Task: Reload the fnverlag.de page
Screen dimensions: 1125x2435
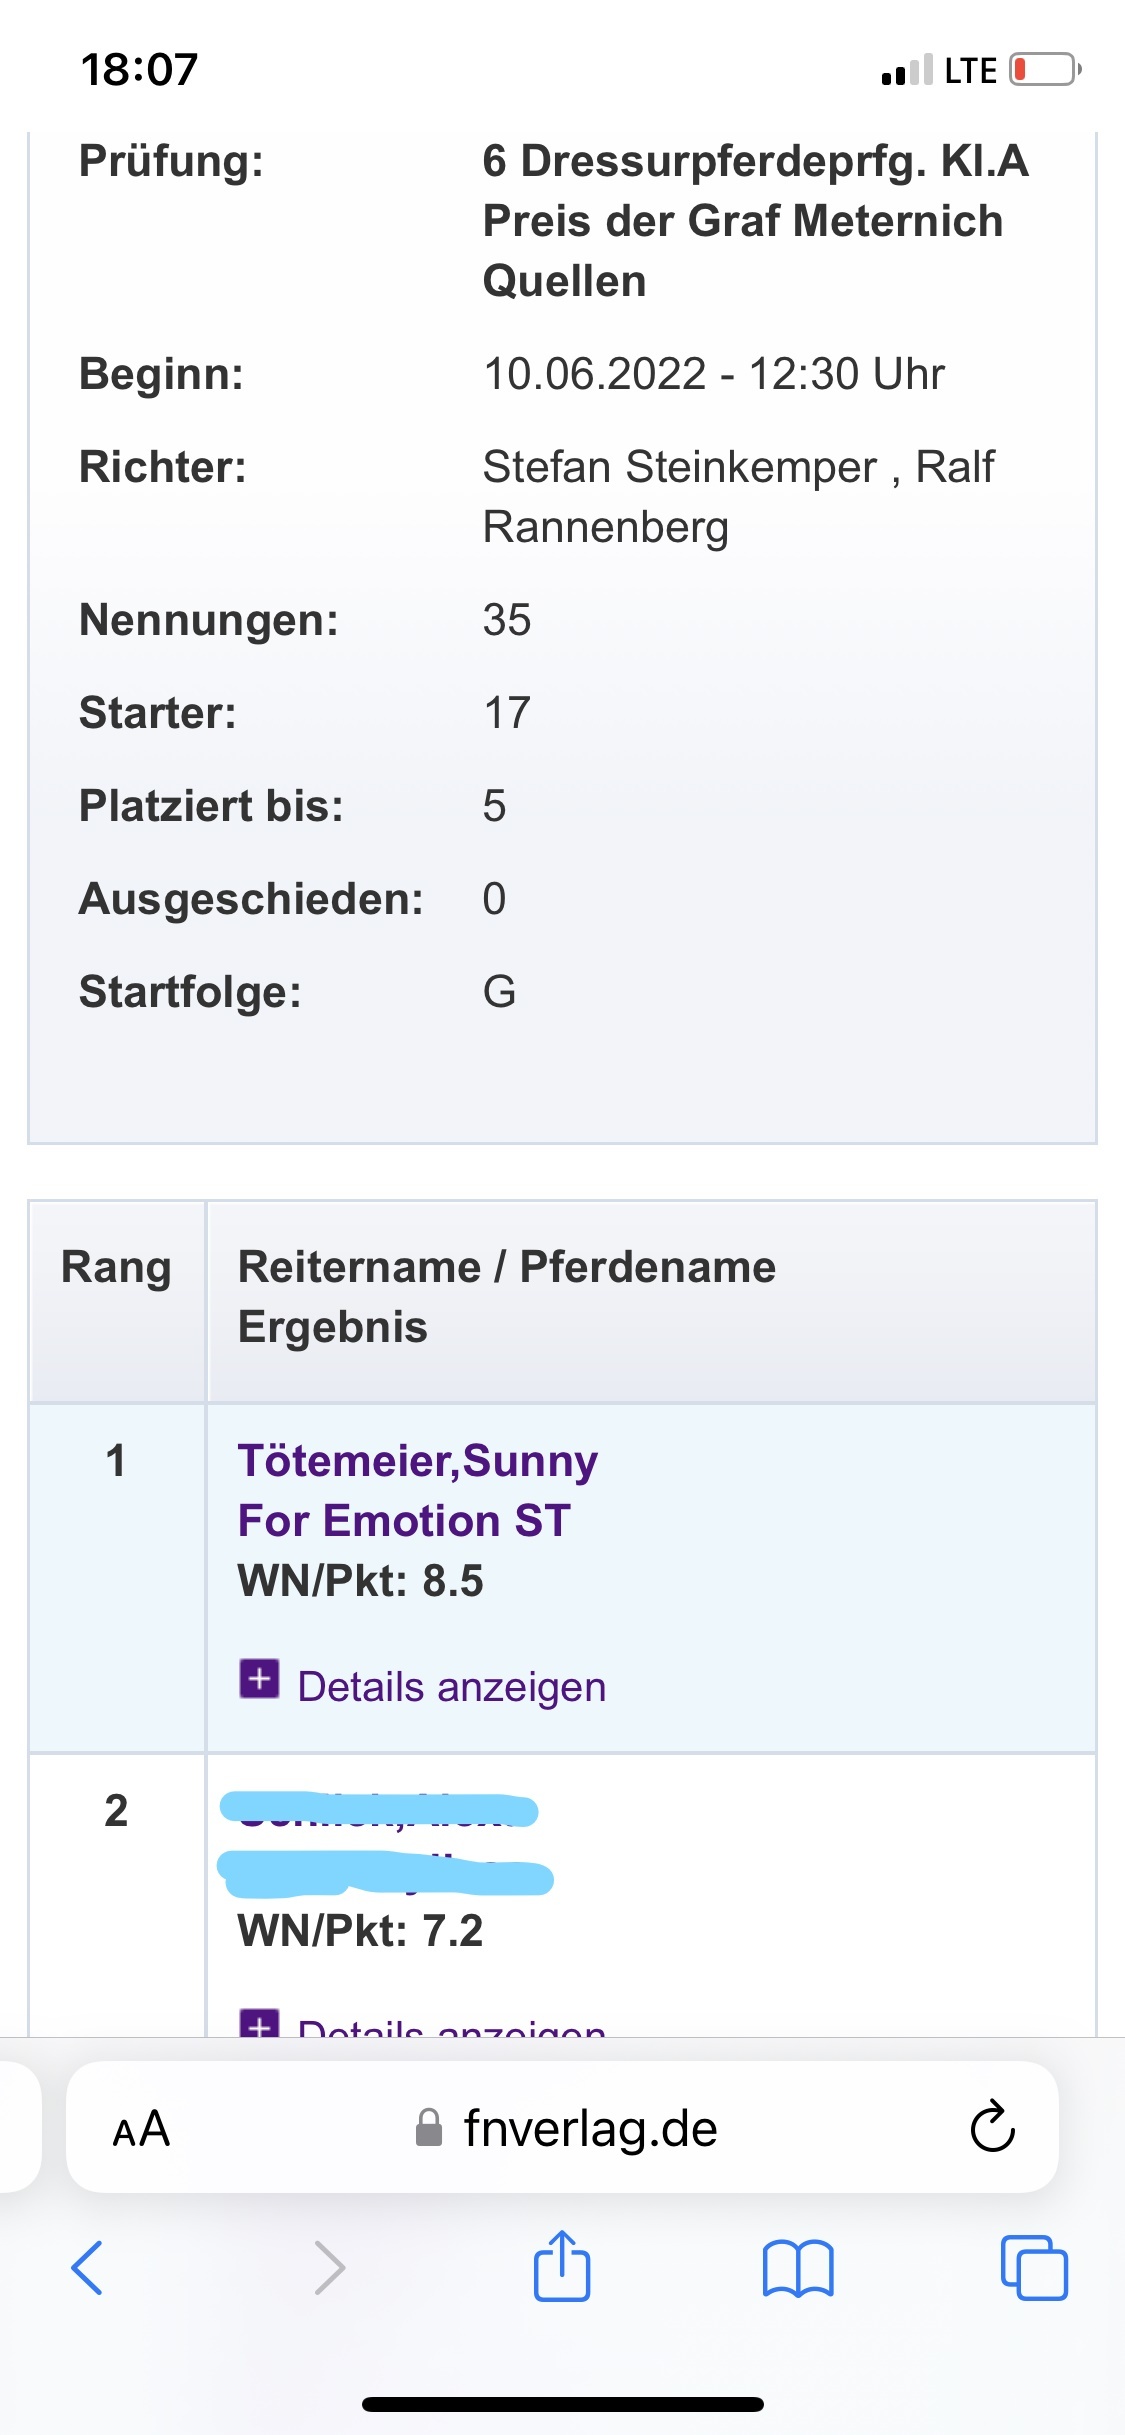Action: point(992,2126)
